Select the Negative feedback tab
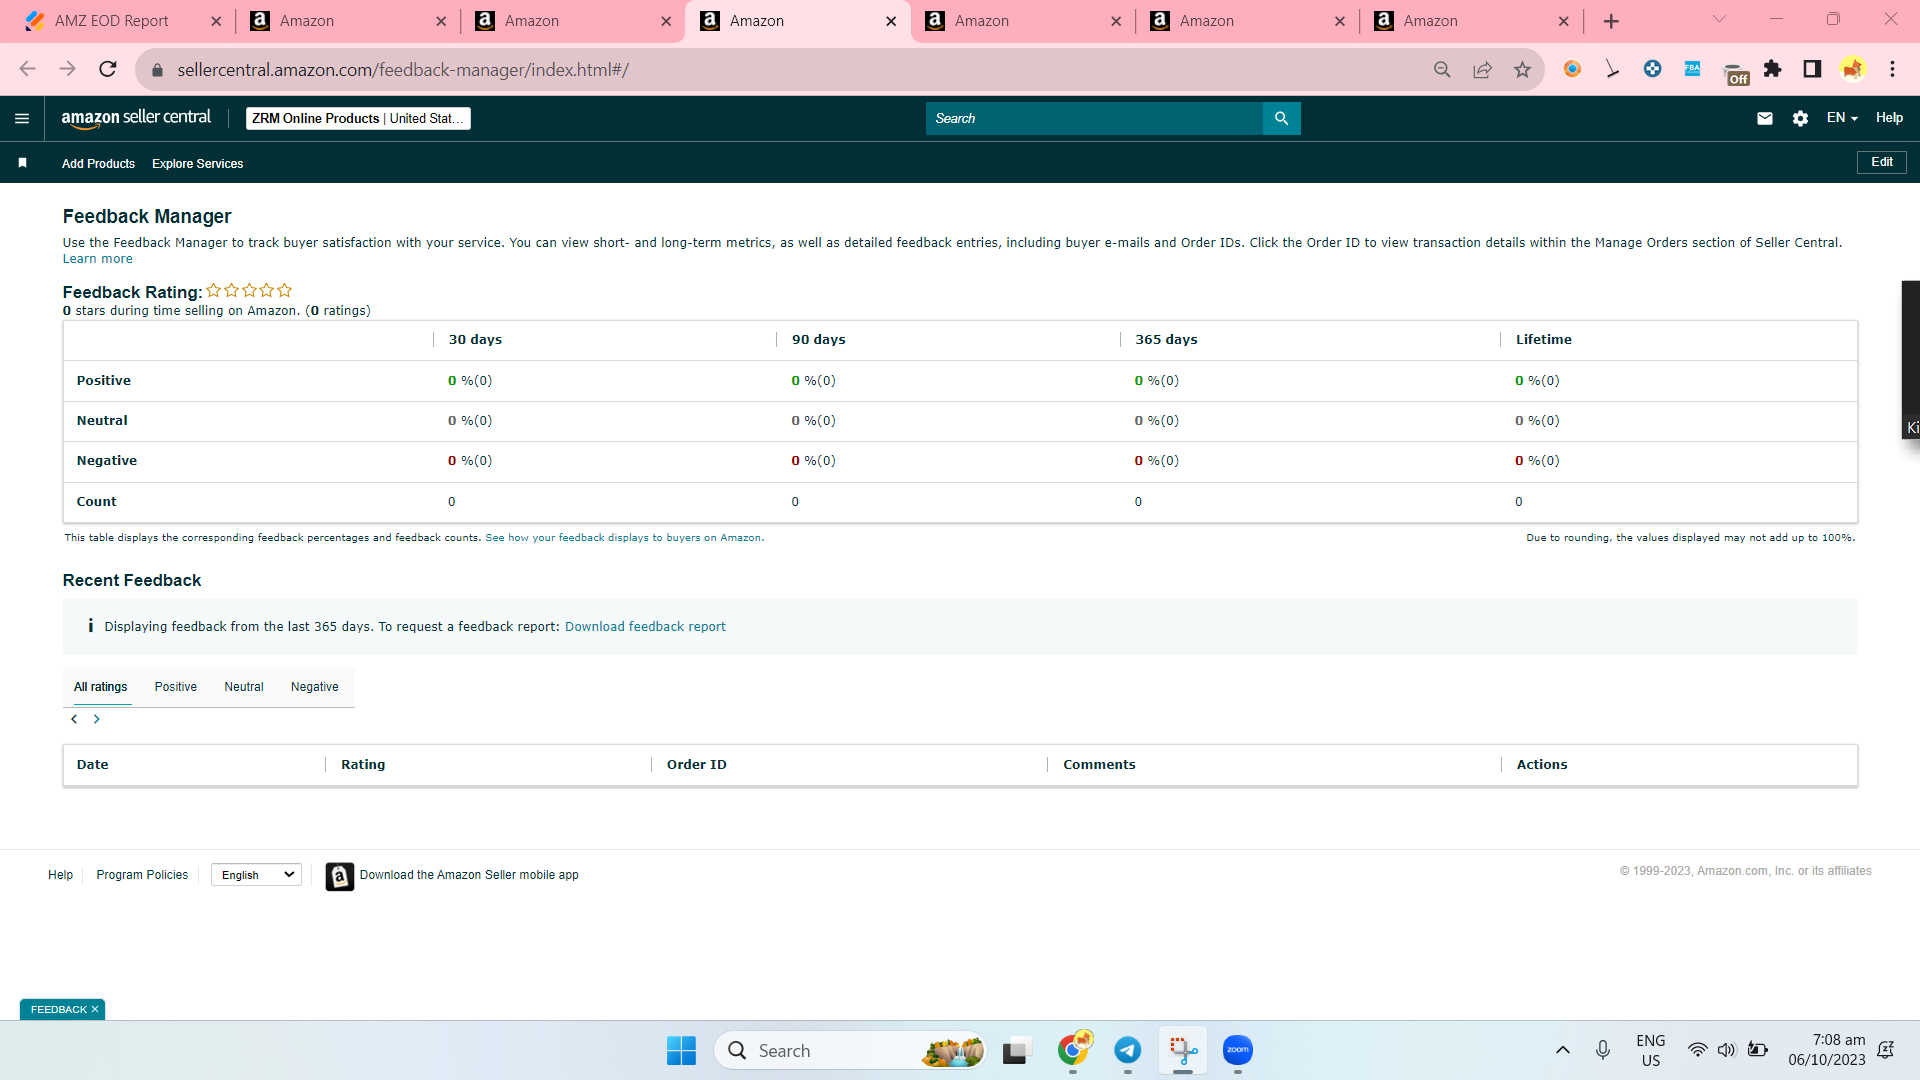 (x=315, y=687)
